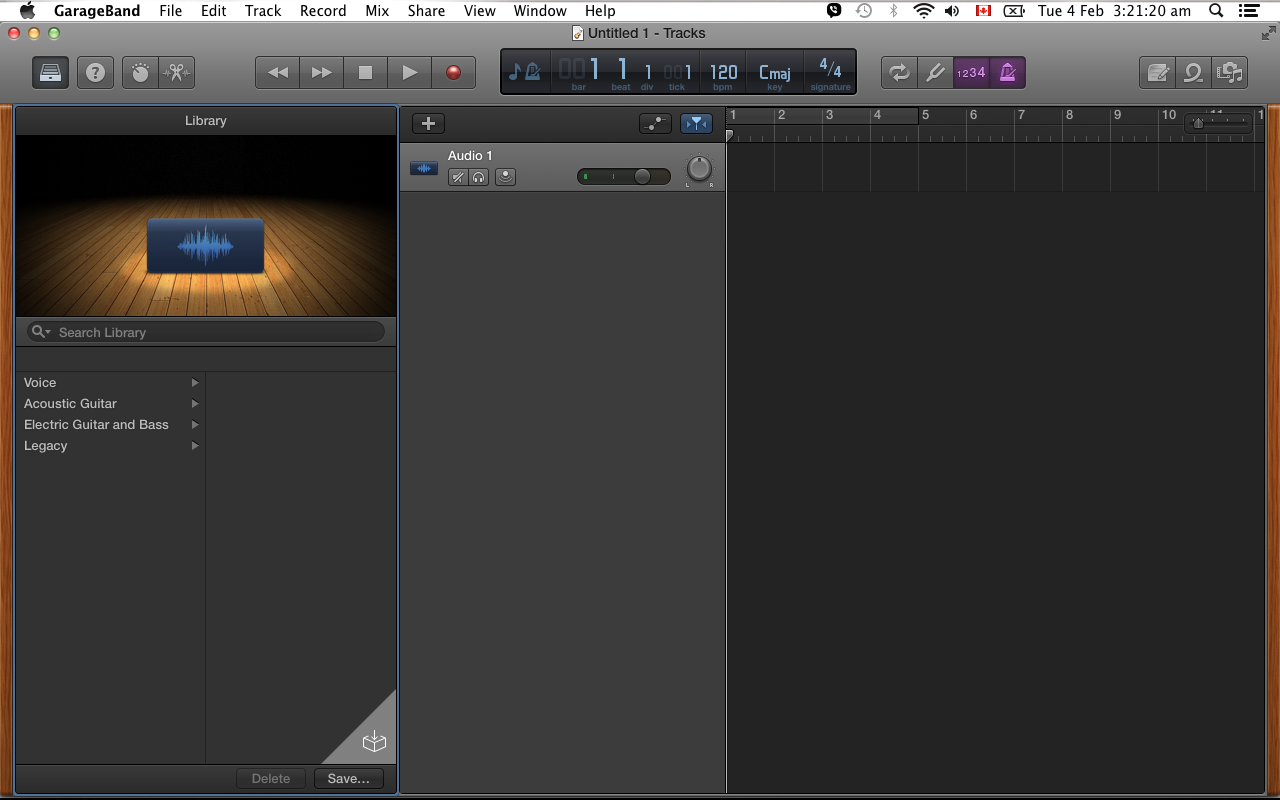The width and height of the screenshot is (1280, 800).
Task: Click the 120 bpm tempo value
Action: [723, 72]
